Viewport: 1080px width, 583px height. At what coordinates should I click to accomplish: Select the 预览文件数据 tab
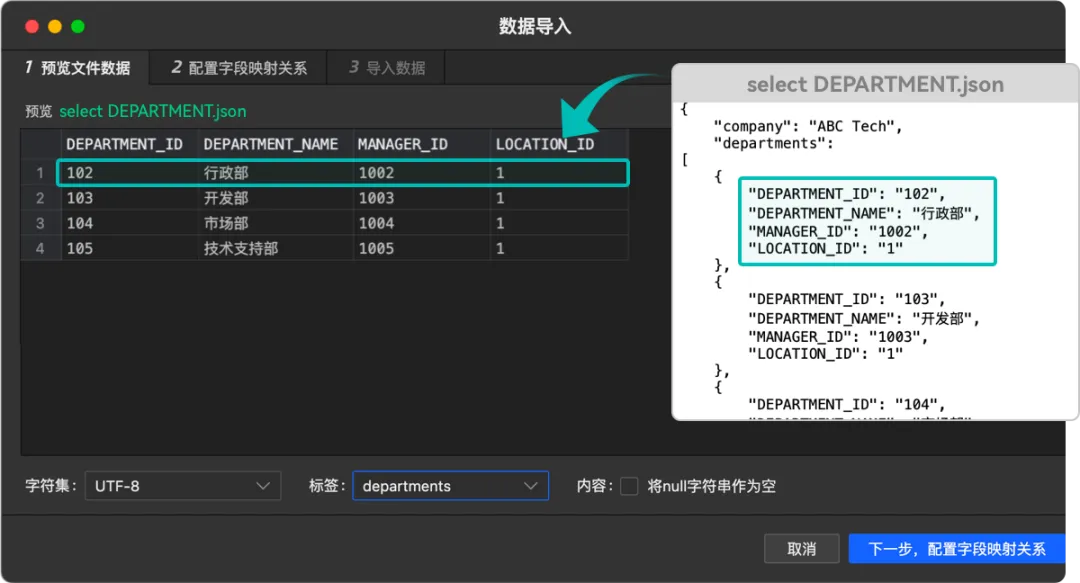click(80, 68)
